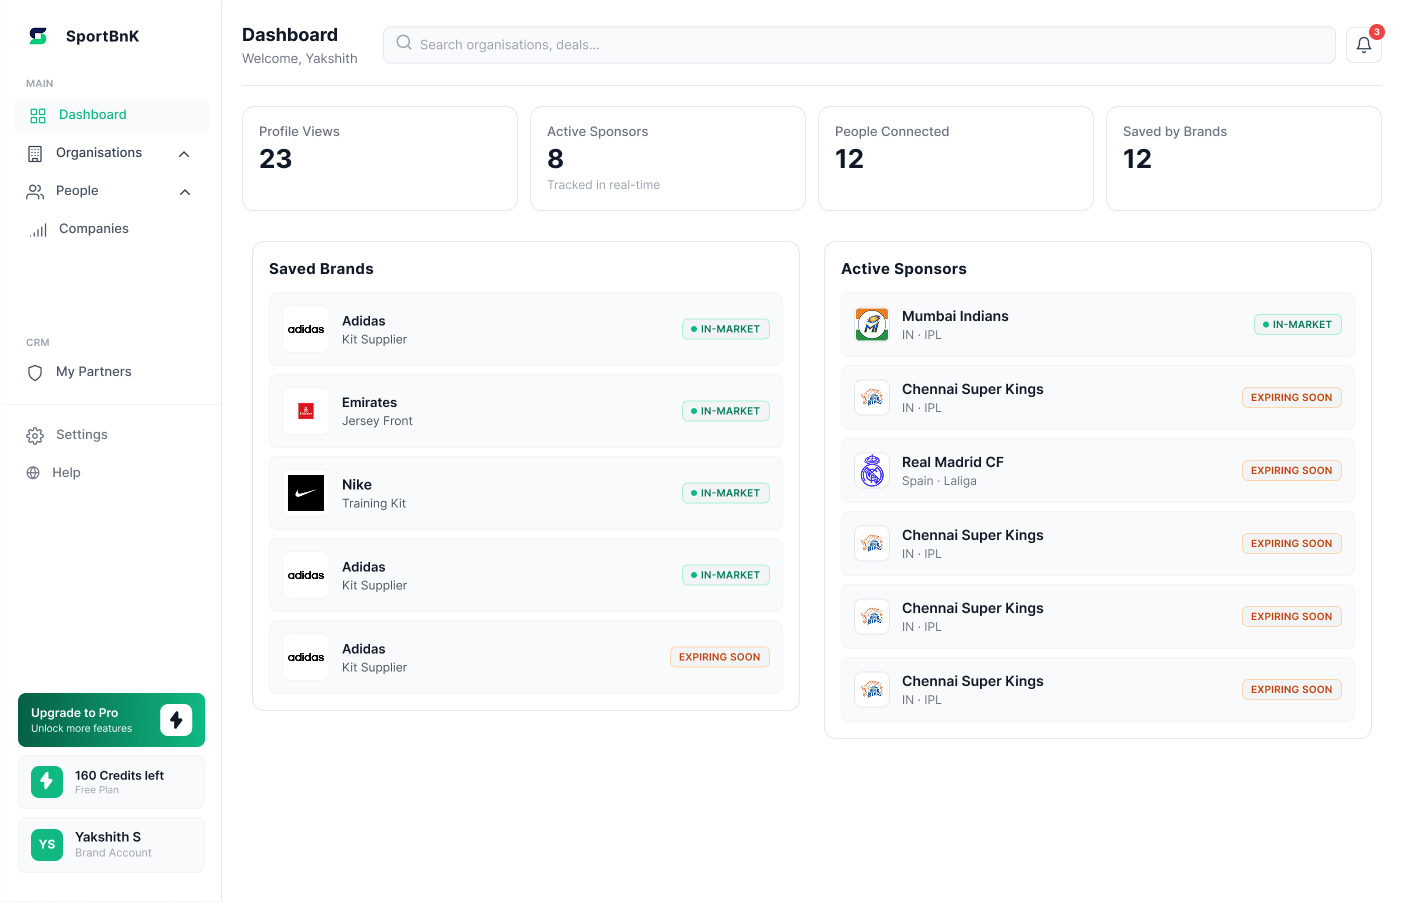Open Settings from sidebar
Image resolution: width=1402 pixels, height=904 pixels.
111,435
